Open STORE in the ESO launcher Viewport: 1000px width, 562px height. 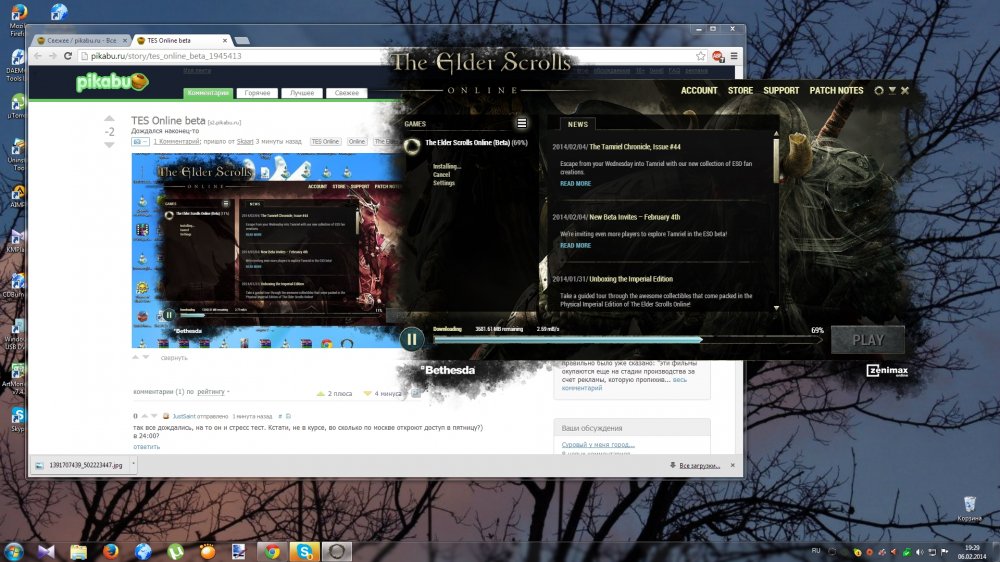[x=740, y=91]
